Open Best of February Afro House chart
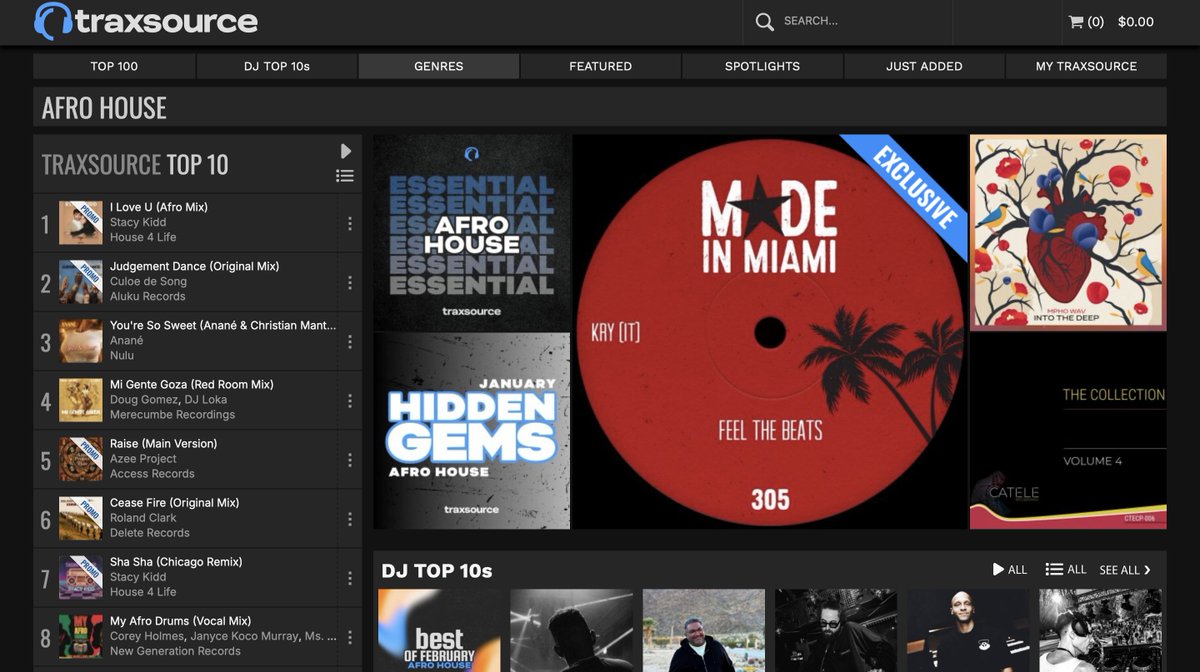 439,630
